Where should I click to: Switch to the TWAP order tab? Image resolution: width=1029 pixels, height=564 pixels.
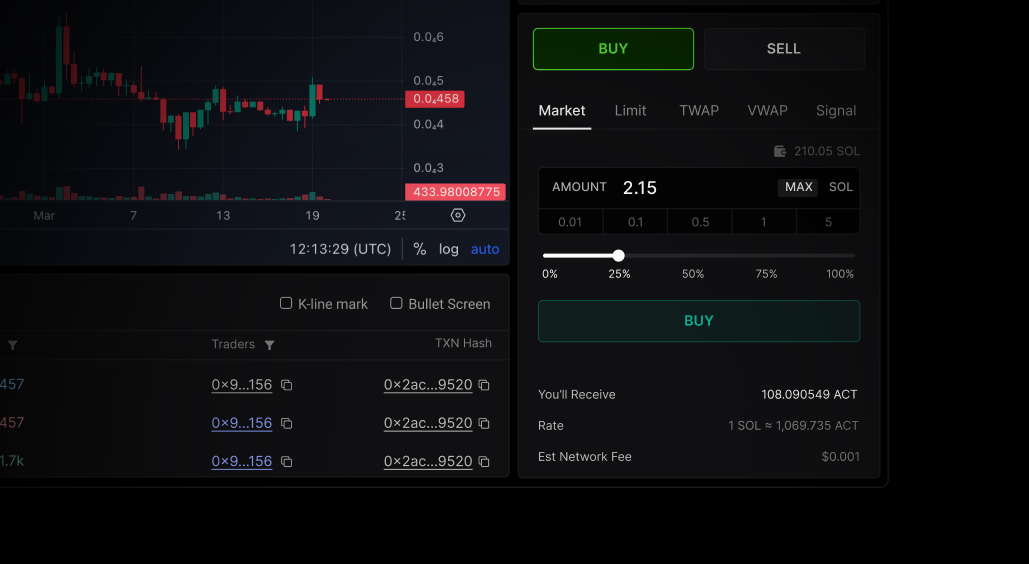tap(699, 111)
